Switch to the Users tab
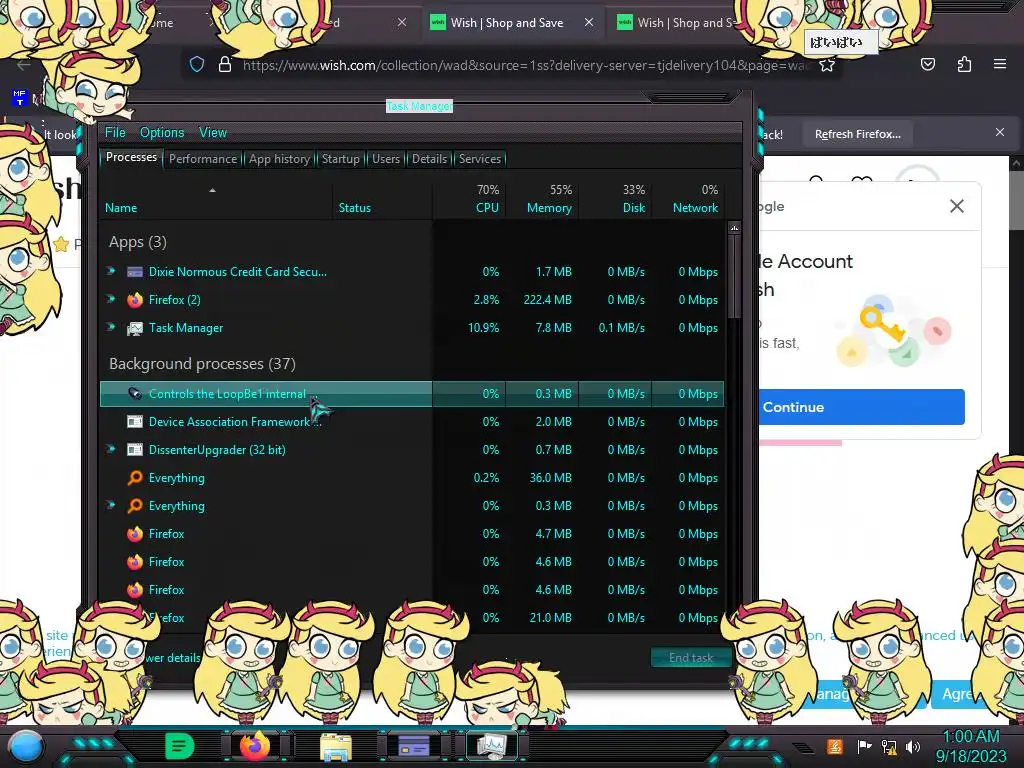The height and width of the screenshot is (768, 1024). click(385, 159)
